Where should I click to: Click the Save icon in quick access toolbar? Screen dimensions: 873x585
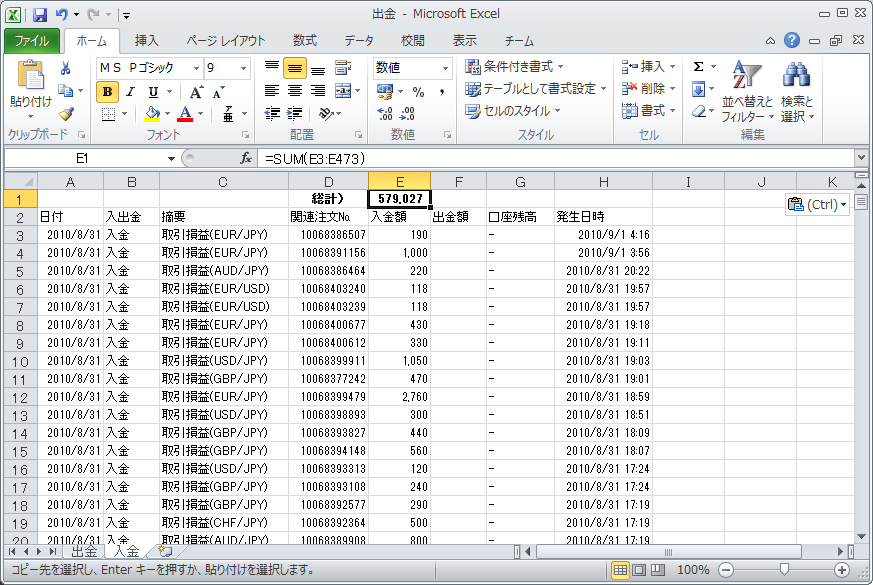click(x=40, y=15)
